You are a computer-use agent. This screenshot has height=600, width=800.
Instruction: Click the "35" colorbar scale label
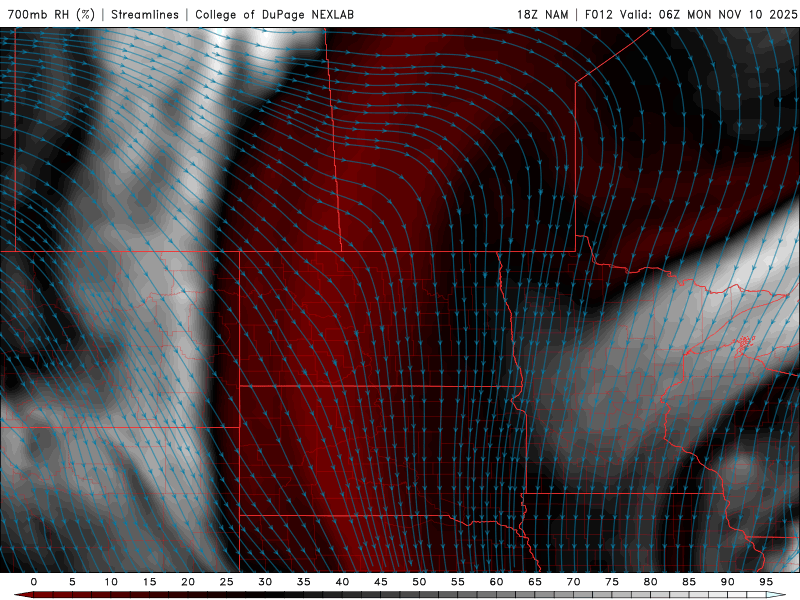[x=304, y=582]
